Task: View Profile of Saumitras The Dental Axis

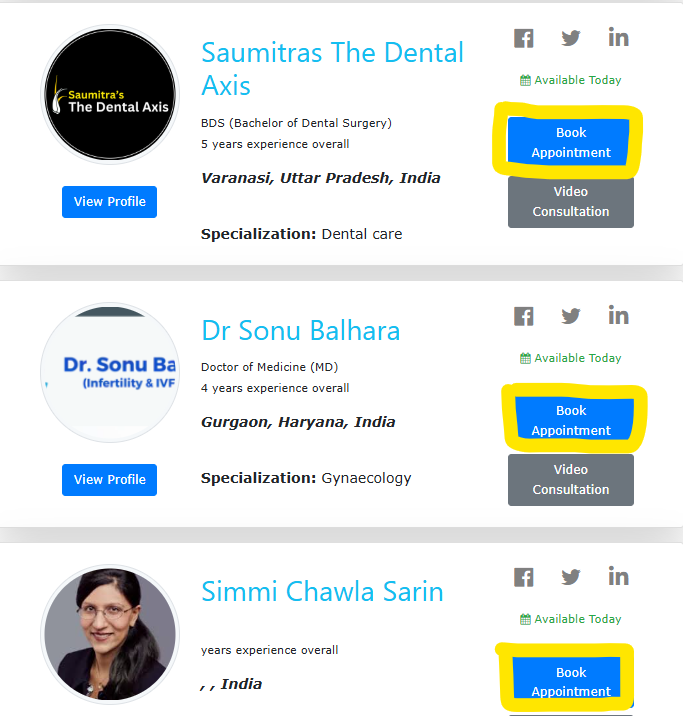Action: [x=110, y=202]
